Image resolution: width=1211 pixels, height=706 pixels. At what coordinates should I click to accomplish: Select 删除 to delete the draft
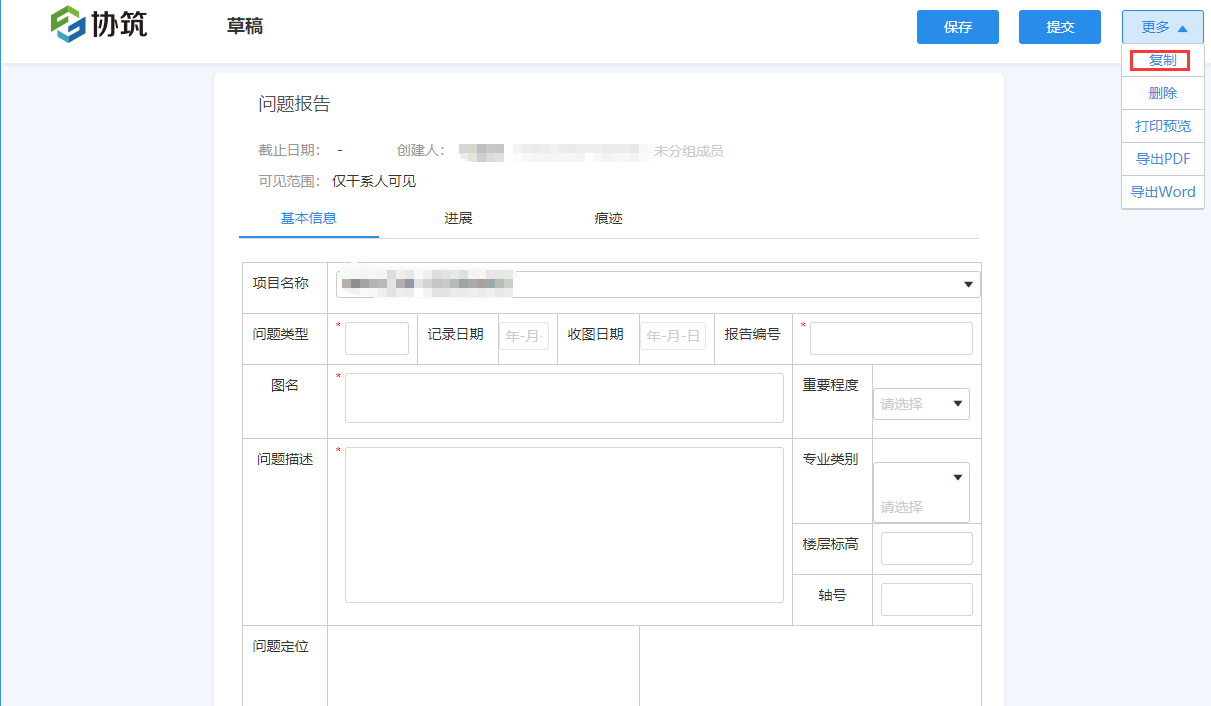(1162, 92)
